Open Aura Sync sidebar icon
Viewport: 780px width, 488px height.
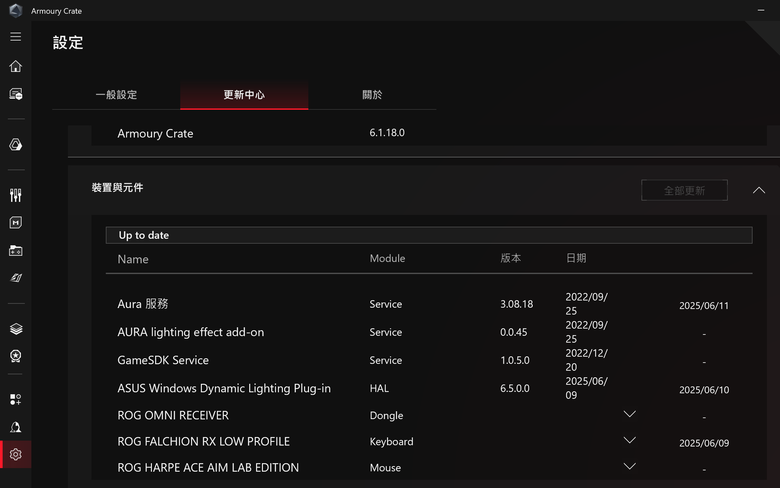(x=15, y=145)
